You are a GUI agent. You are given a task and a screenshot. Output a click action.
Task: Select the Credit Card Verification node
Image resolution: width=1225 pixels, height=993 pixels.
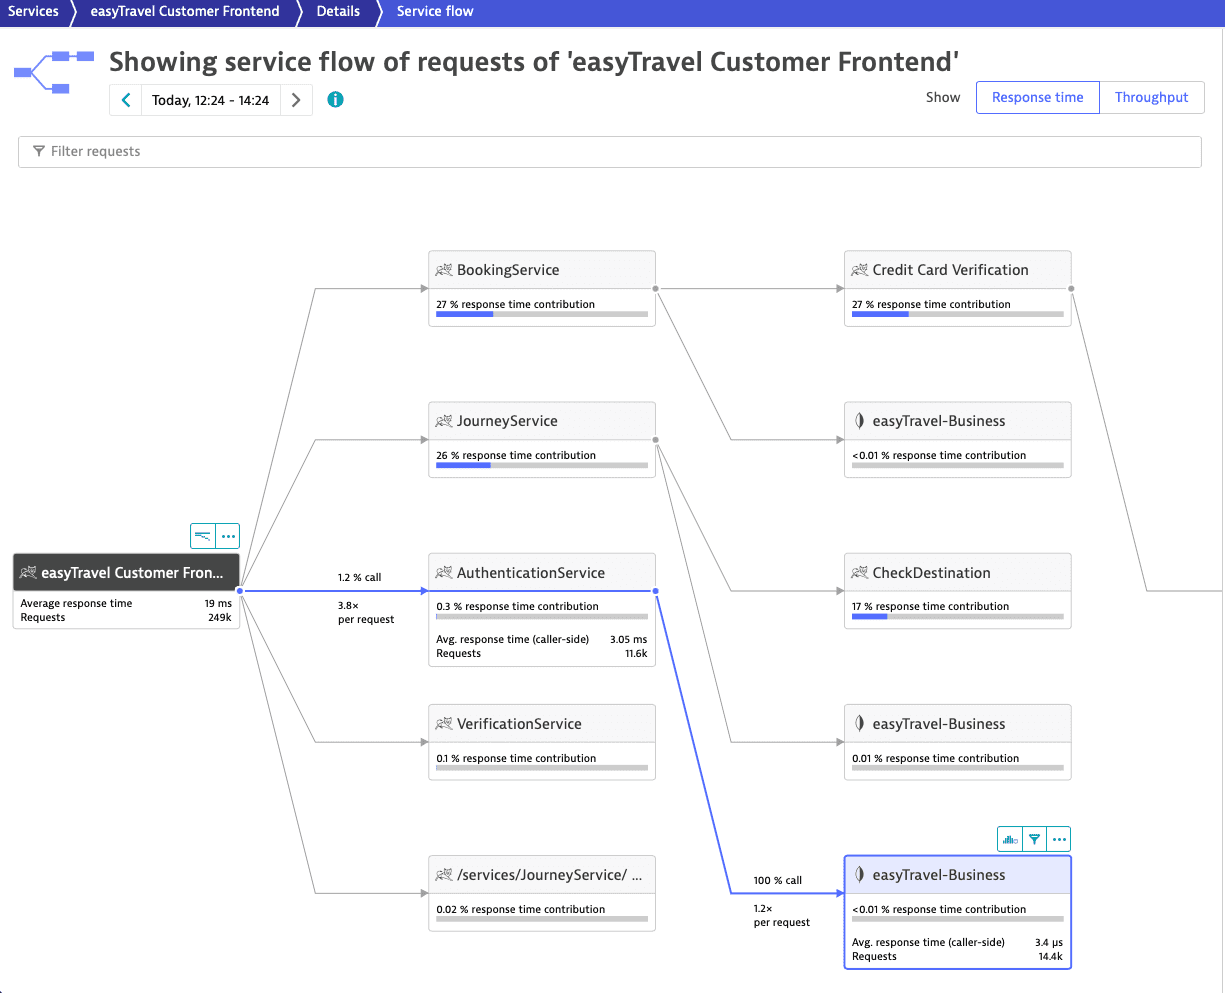957,270
